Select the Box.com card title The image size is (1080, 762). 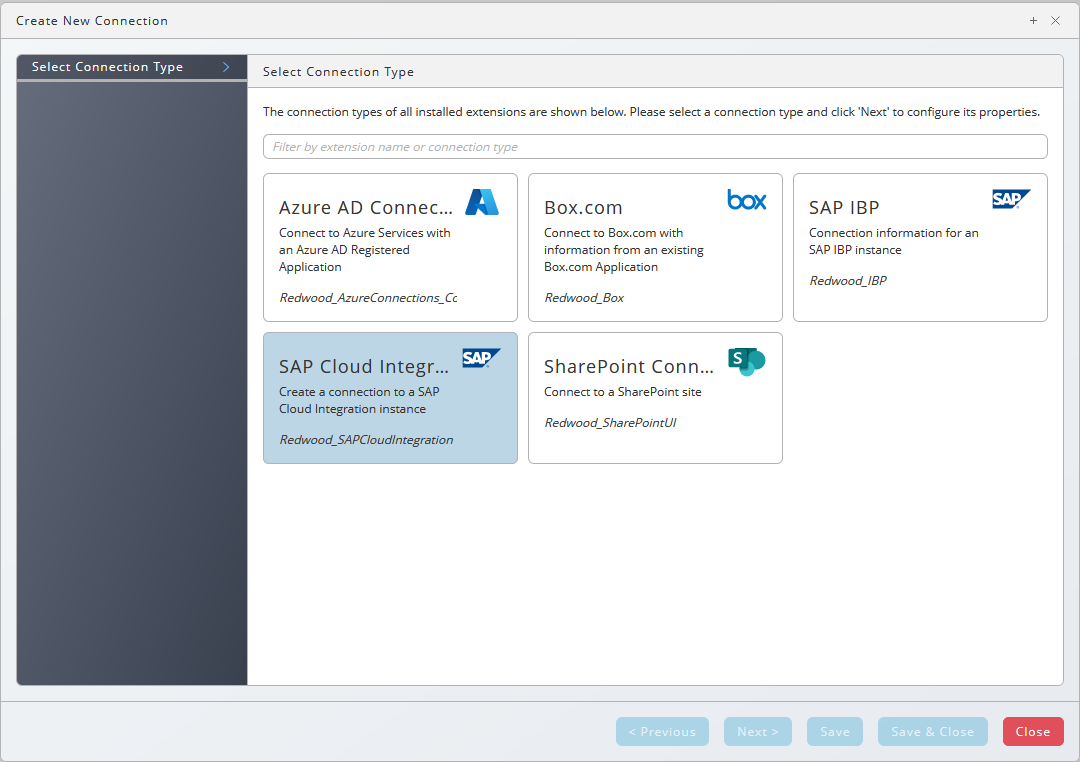[583, 207]
